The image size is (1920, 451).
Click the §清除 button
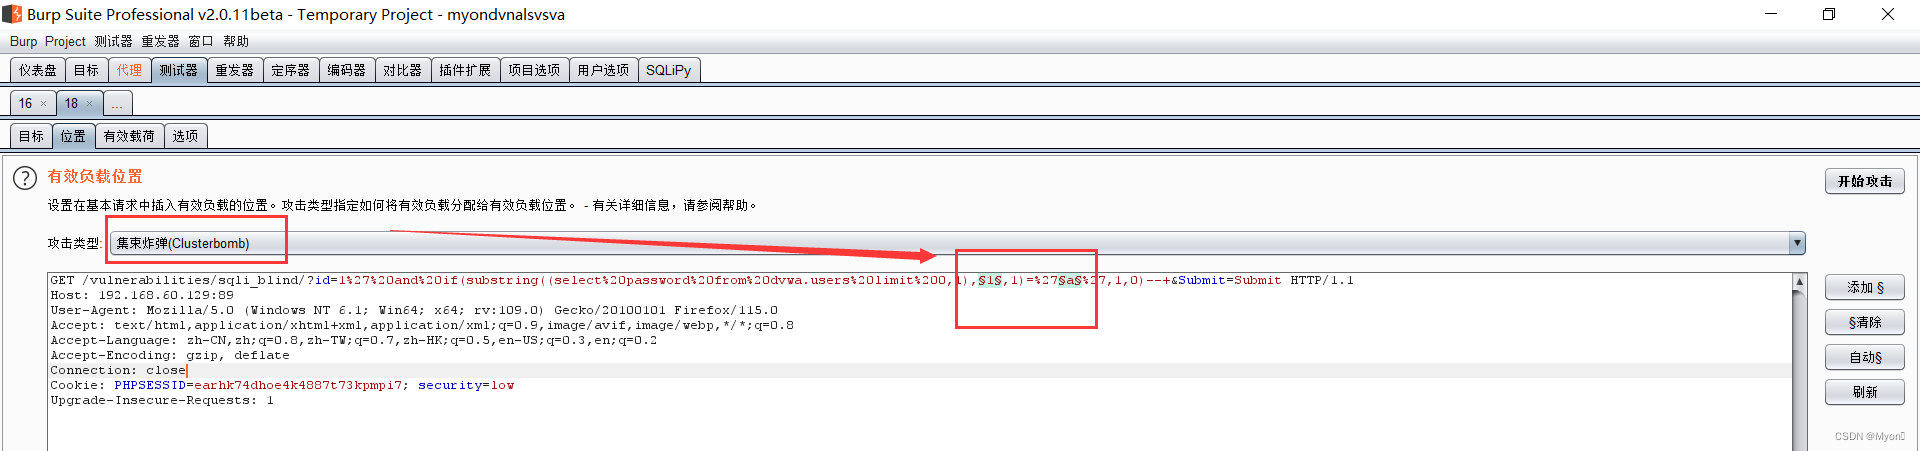(1864, 322)
